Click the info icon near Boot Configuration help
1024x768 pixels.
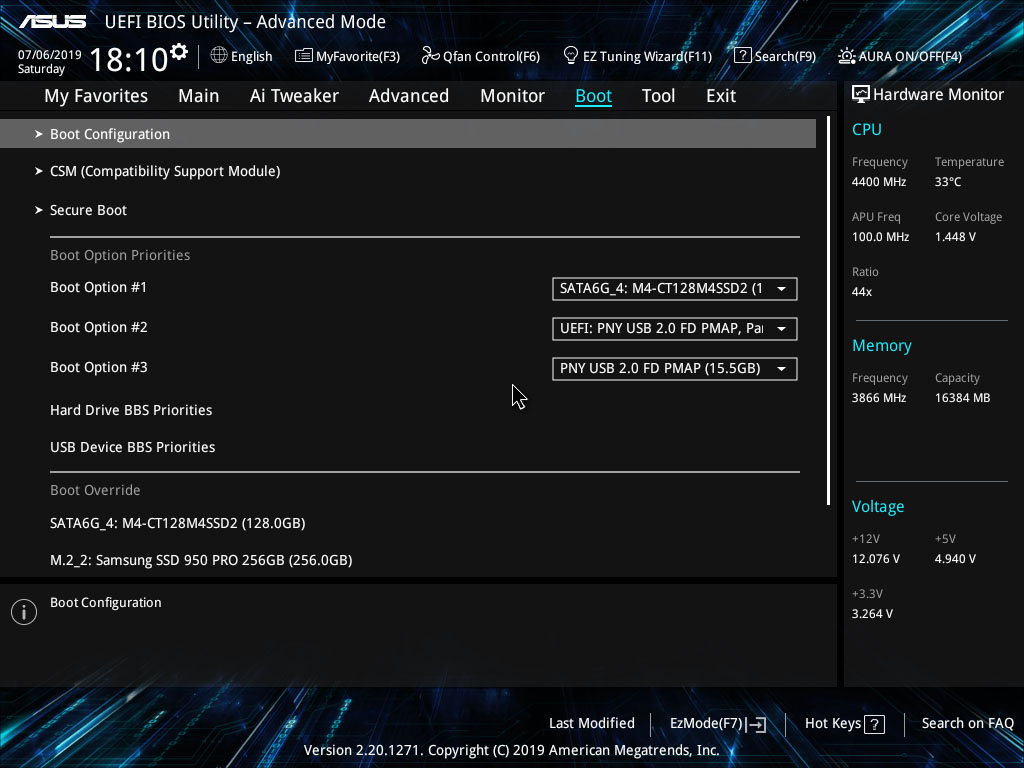pyautogui.click(x=24, y=612)
